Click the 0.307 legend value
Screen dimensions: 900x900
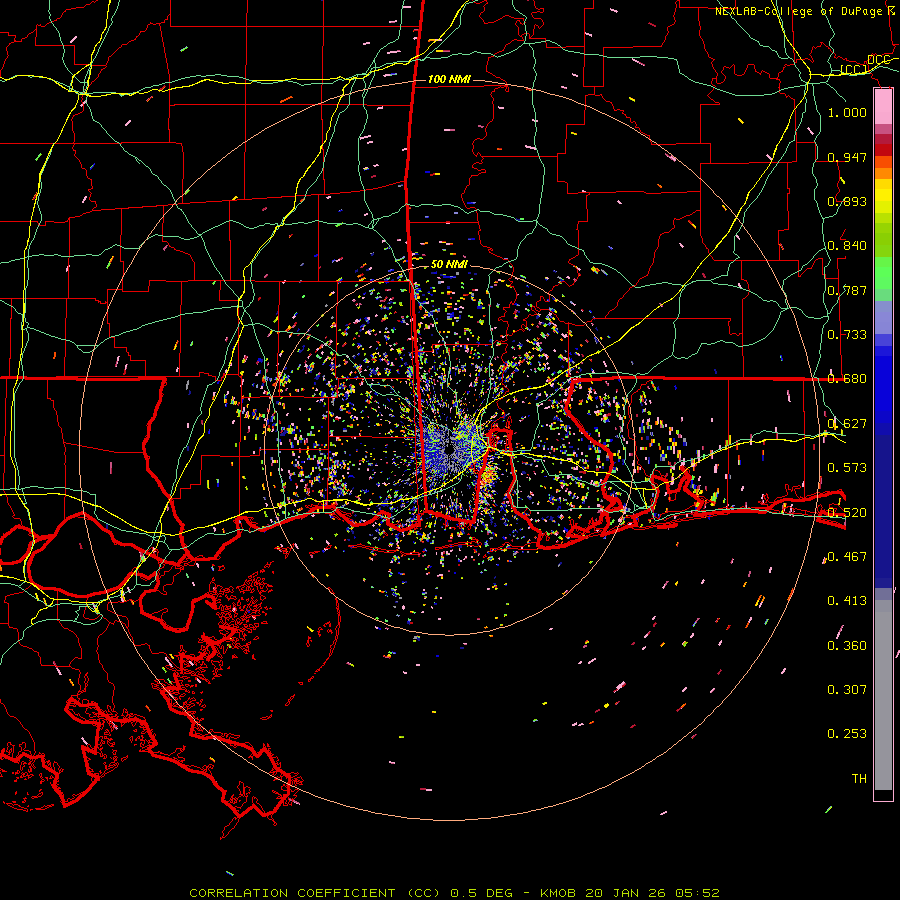tap(847, 690)
